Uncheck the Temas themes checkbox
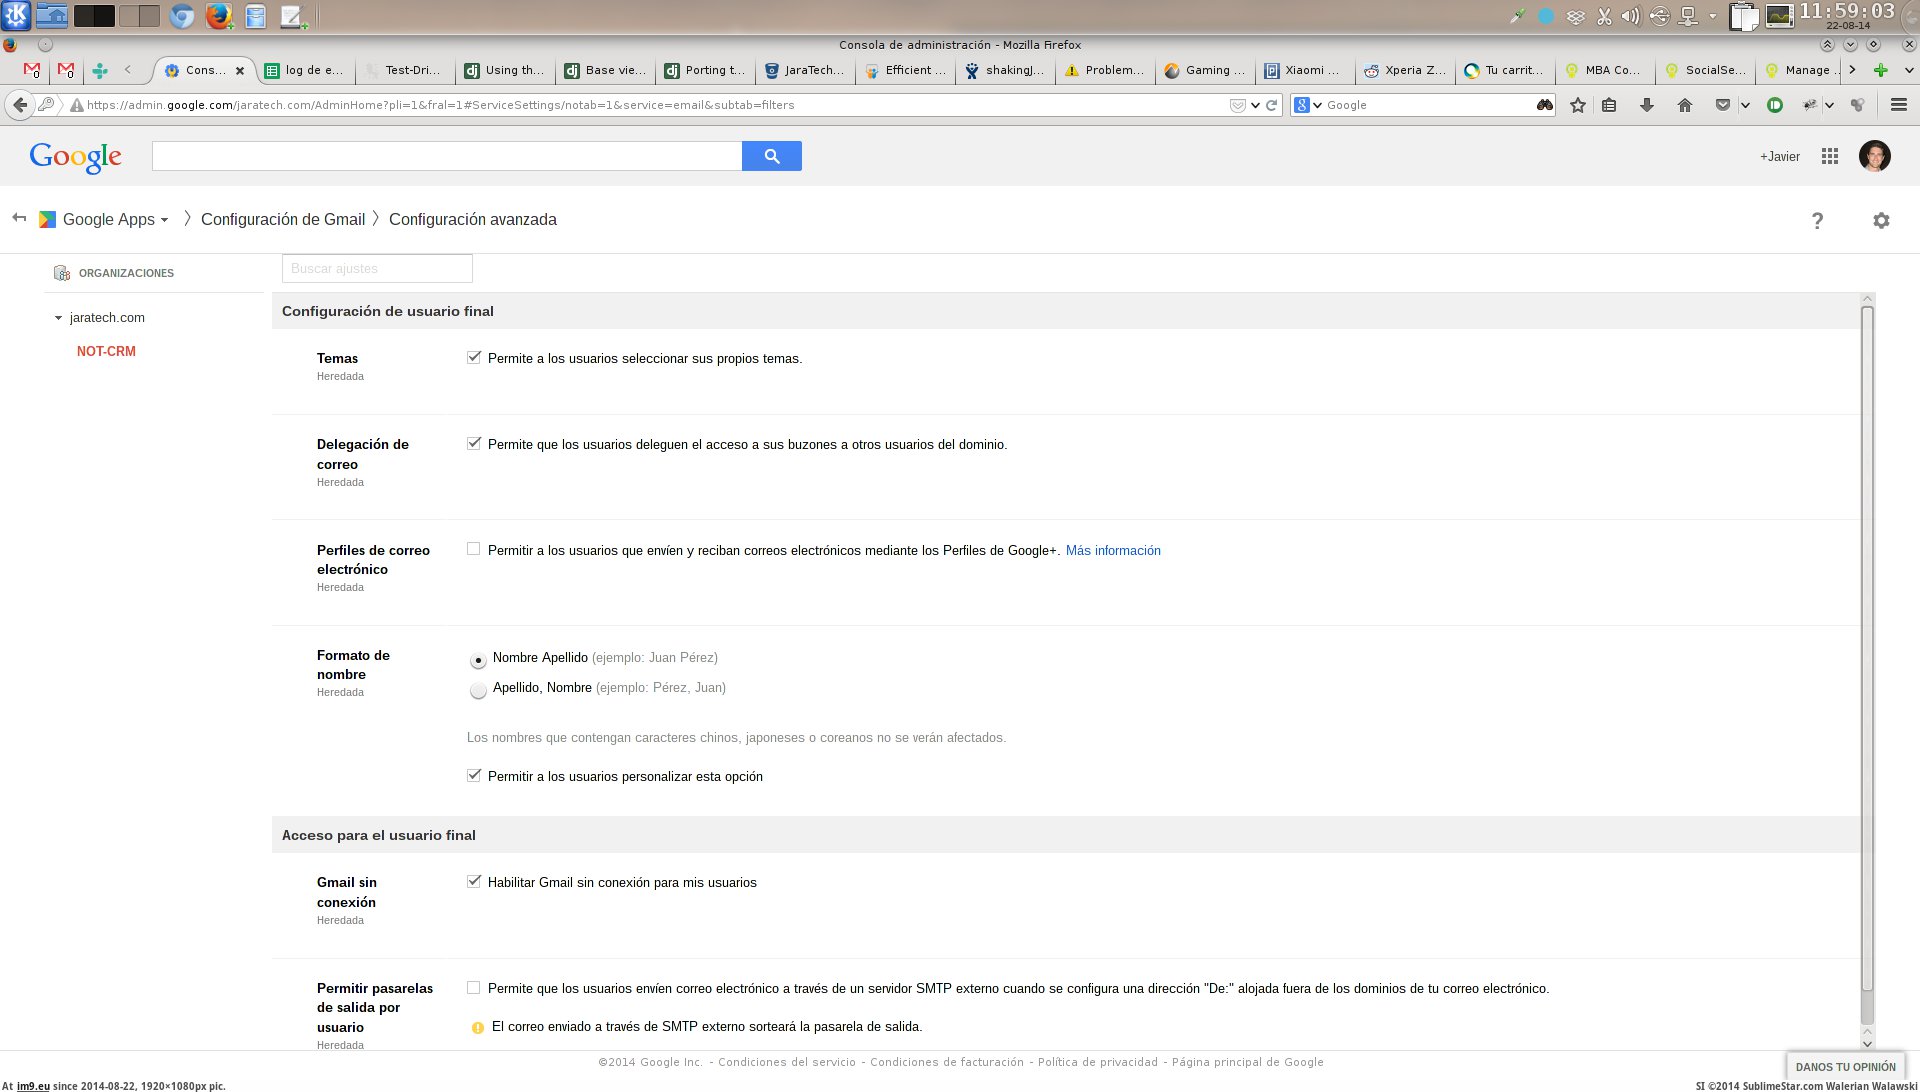Screen dimensions: 1920x1092 click(x=474, y=357)
